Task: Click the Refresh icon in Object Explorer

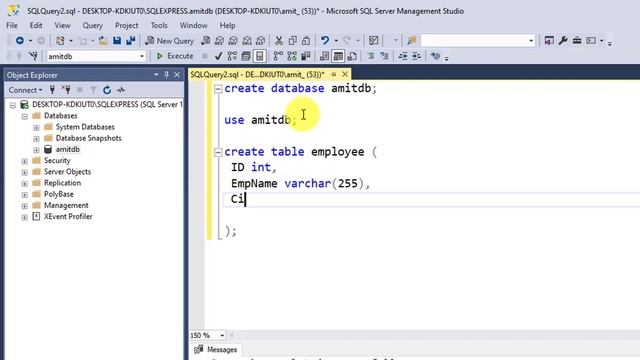Action: (x=107, y=90)
